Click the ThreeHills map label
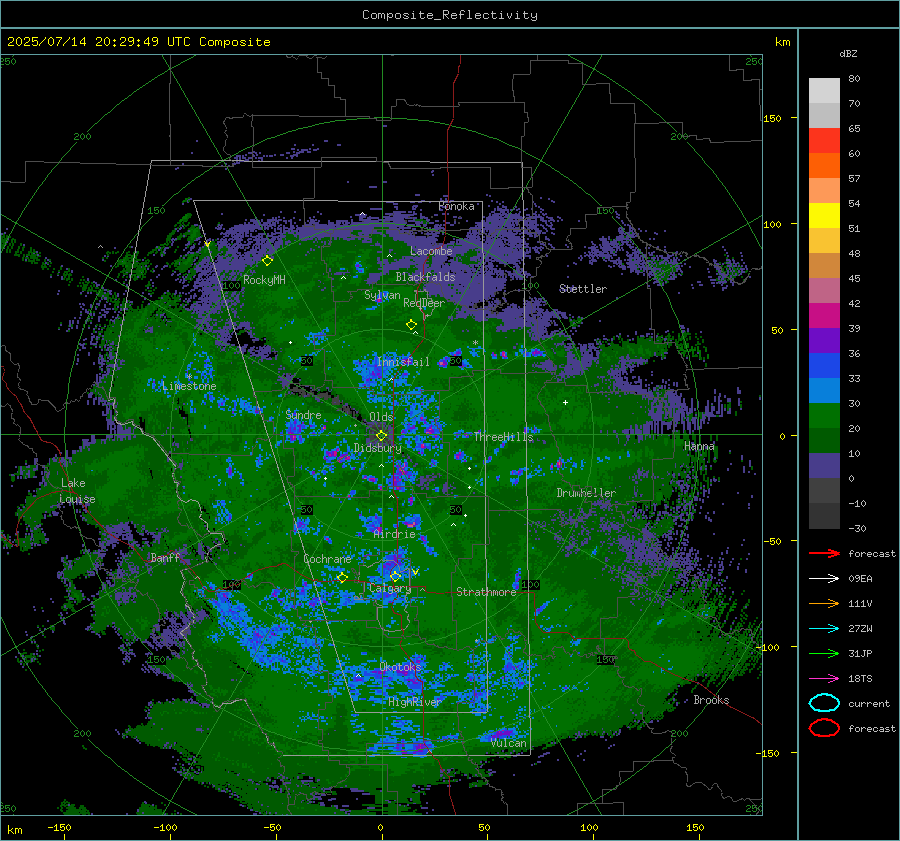 click(x=503, y=437)
